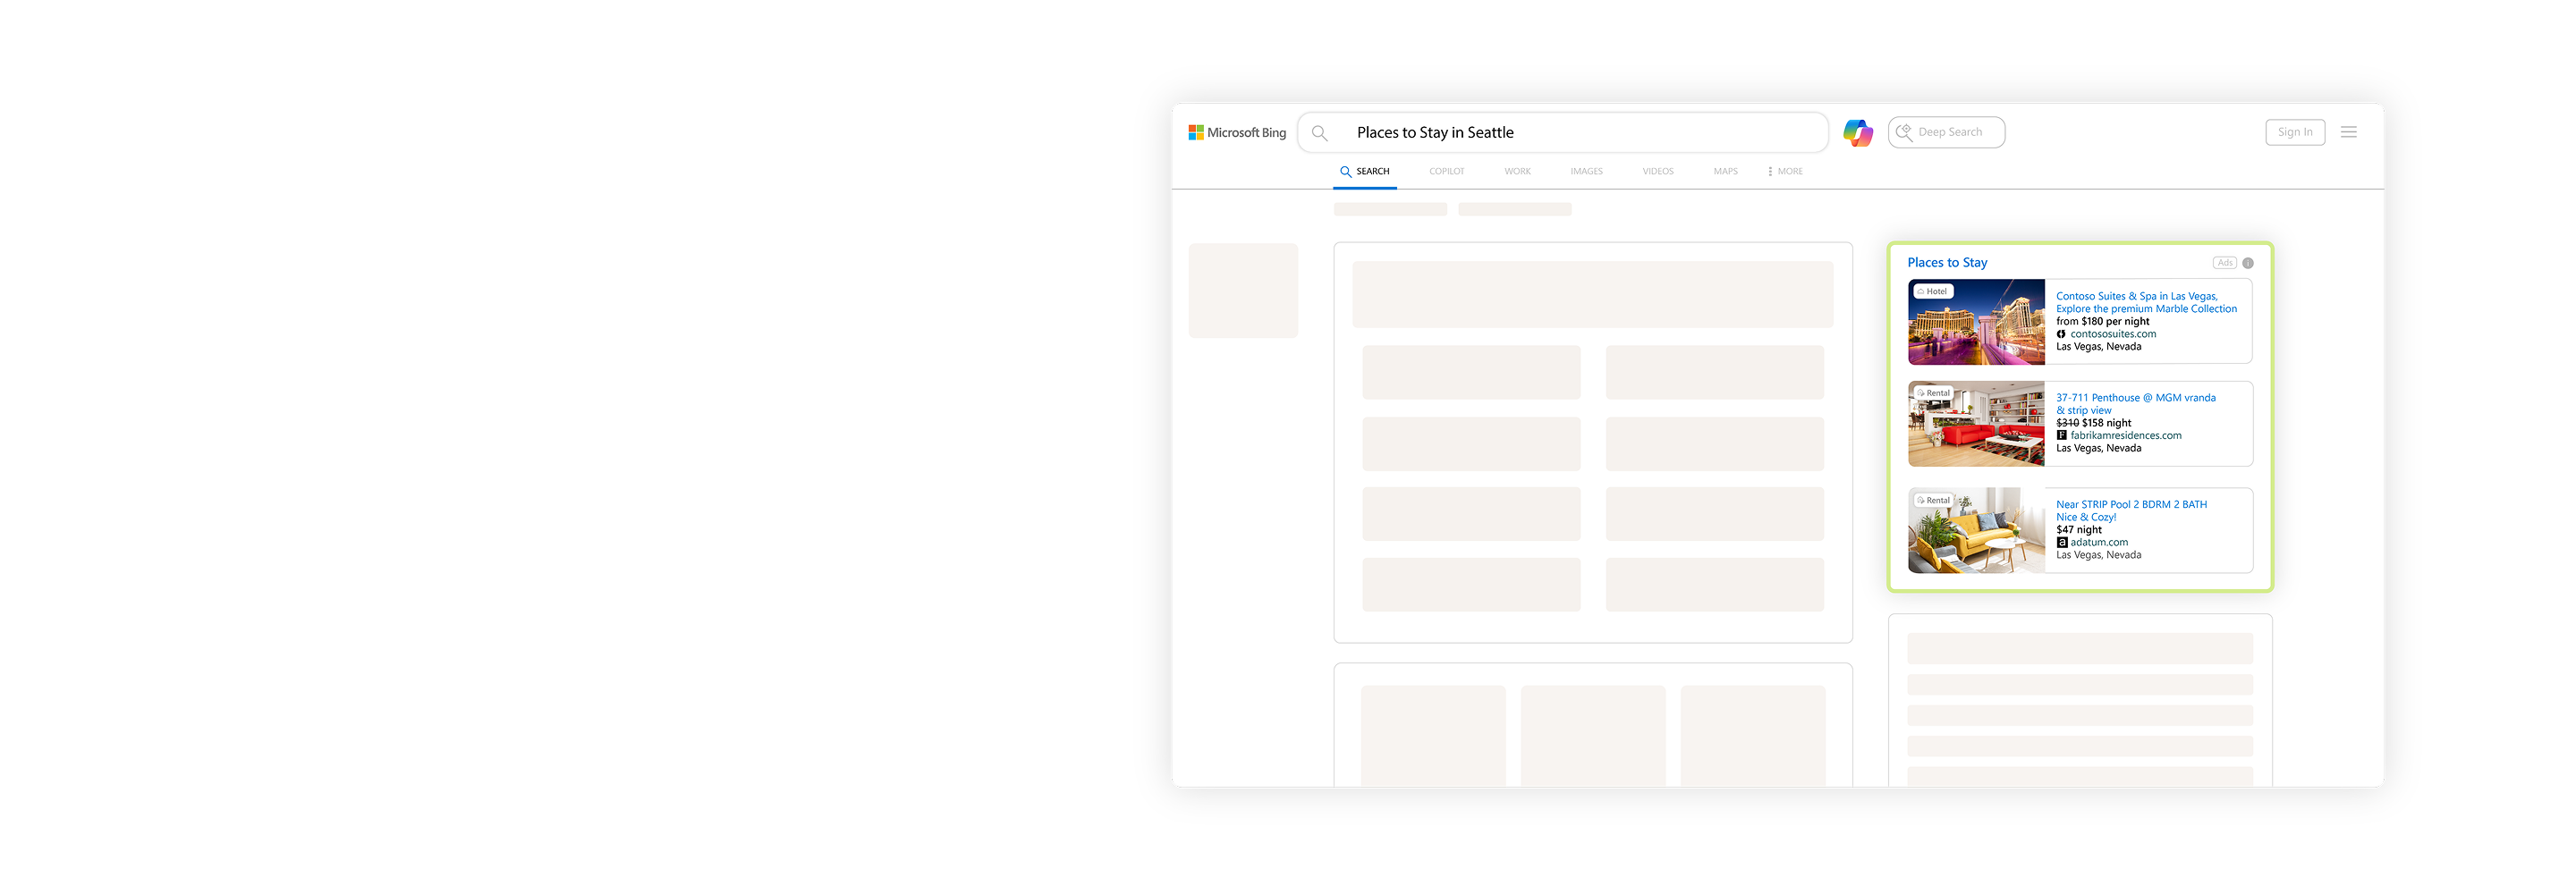Click the magnifying glass search icon
The width and height of the screenshot is (2576, 894).
click(1319, 133)
